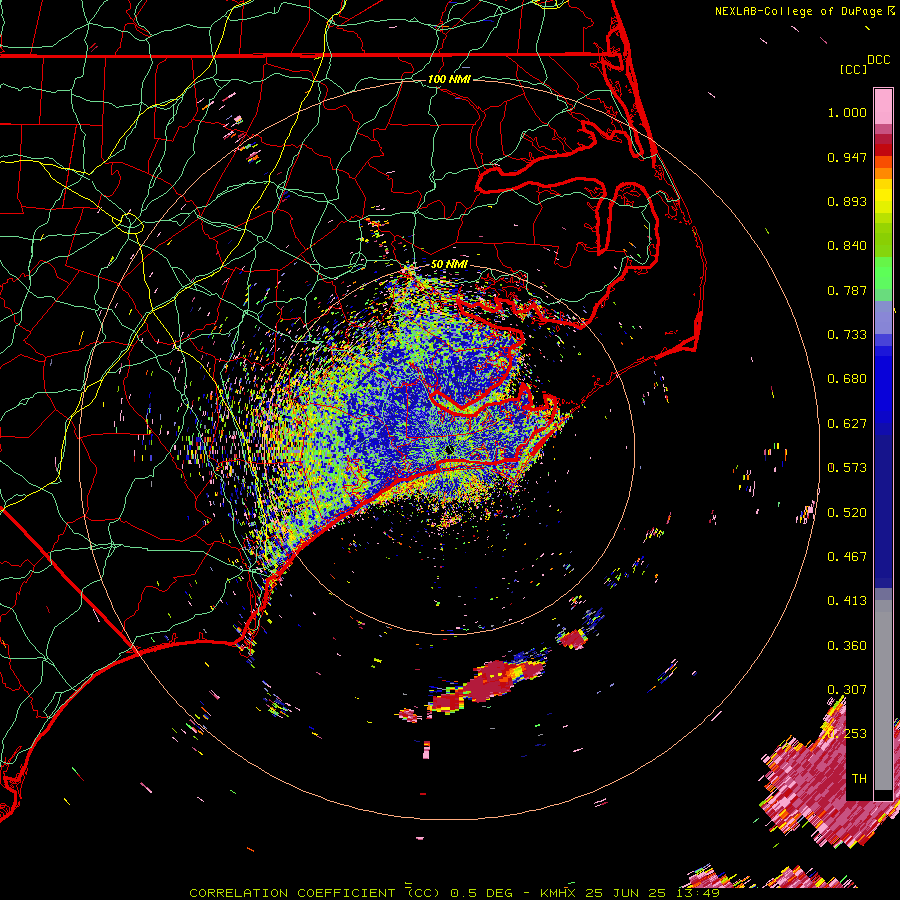Pick the light periwinkle swatch beside 0.733
This screenshot has height=900, width=900.
883,317
